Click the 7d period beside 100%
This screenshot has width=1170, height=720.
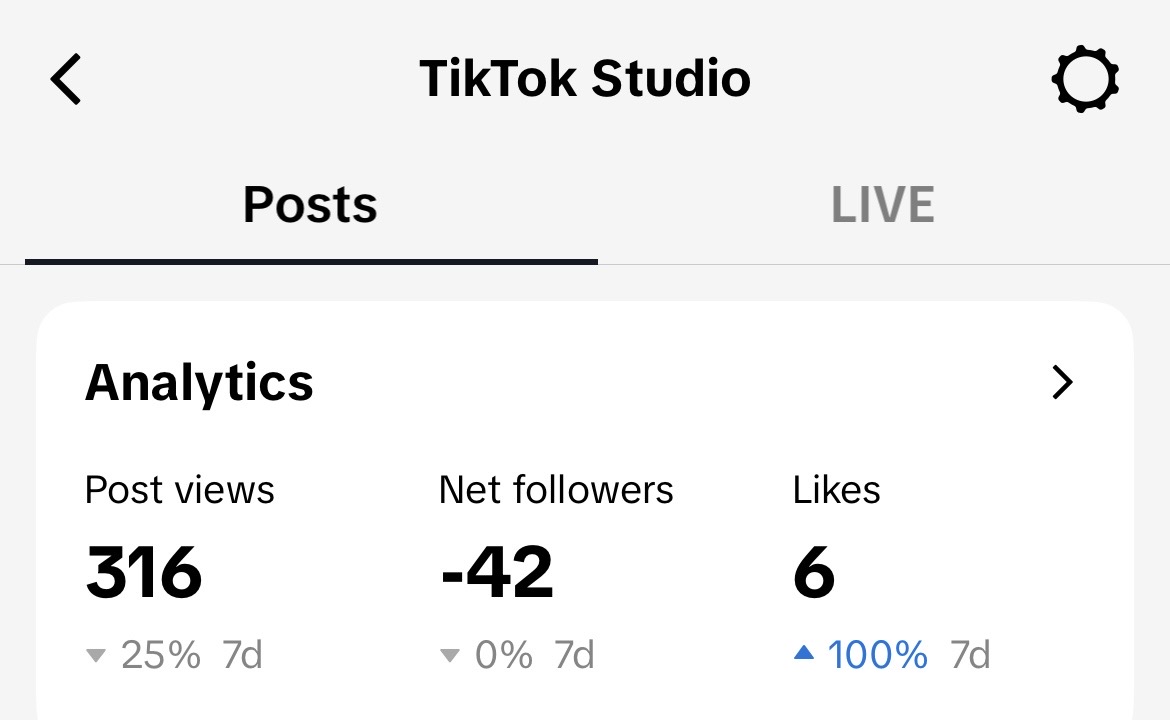click(970, 656)
